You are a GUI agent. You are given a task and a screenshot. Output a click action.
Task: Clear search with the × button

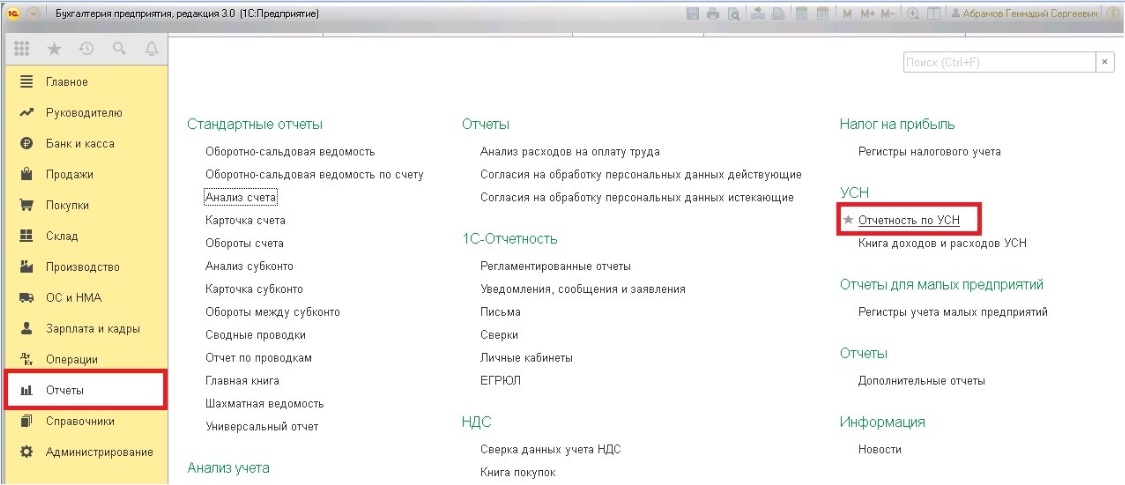(x=1104, y=62)
